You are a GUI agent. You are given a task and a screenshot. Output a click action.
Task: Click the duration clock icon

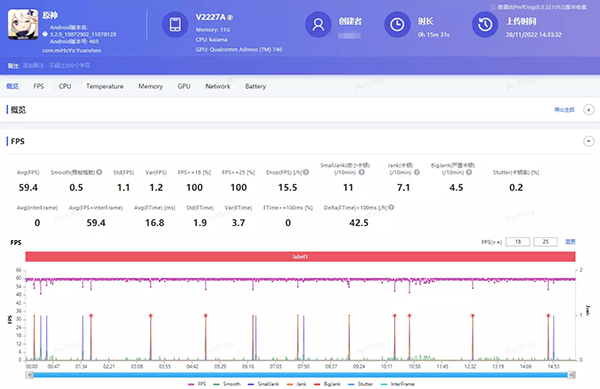coord(397,24)
